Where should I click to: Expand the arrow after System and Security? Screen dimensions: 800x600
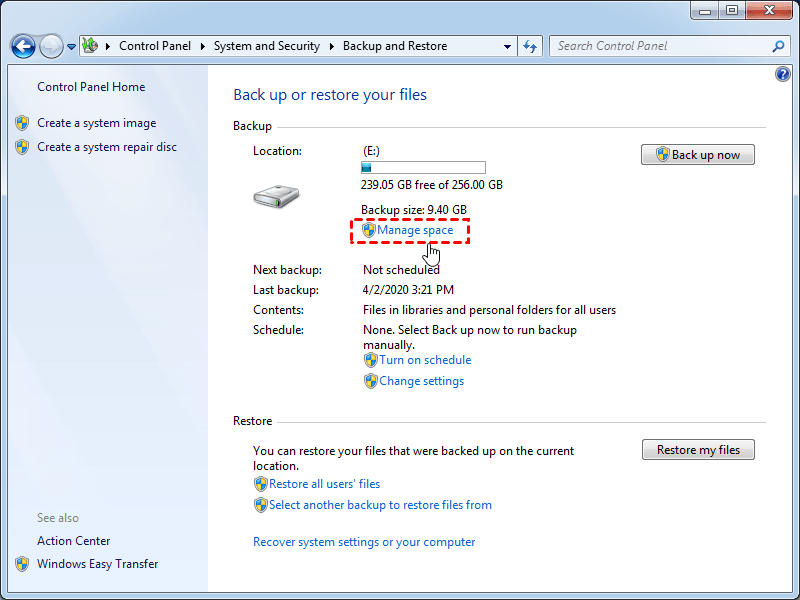332,46
